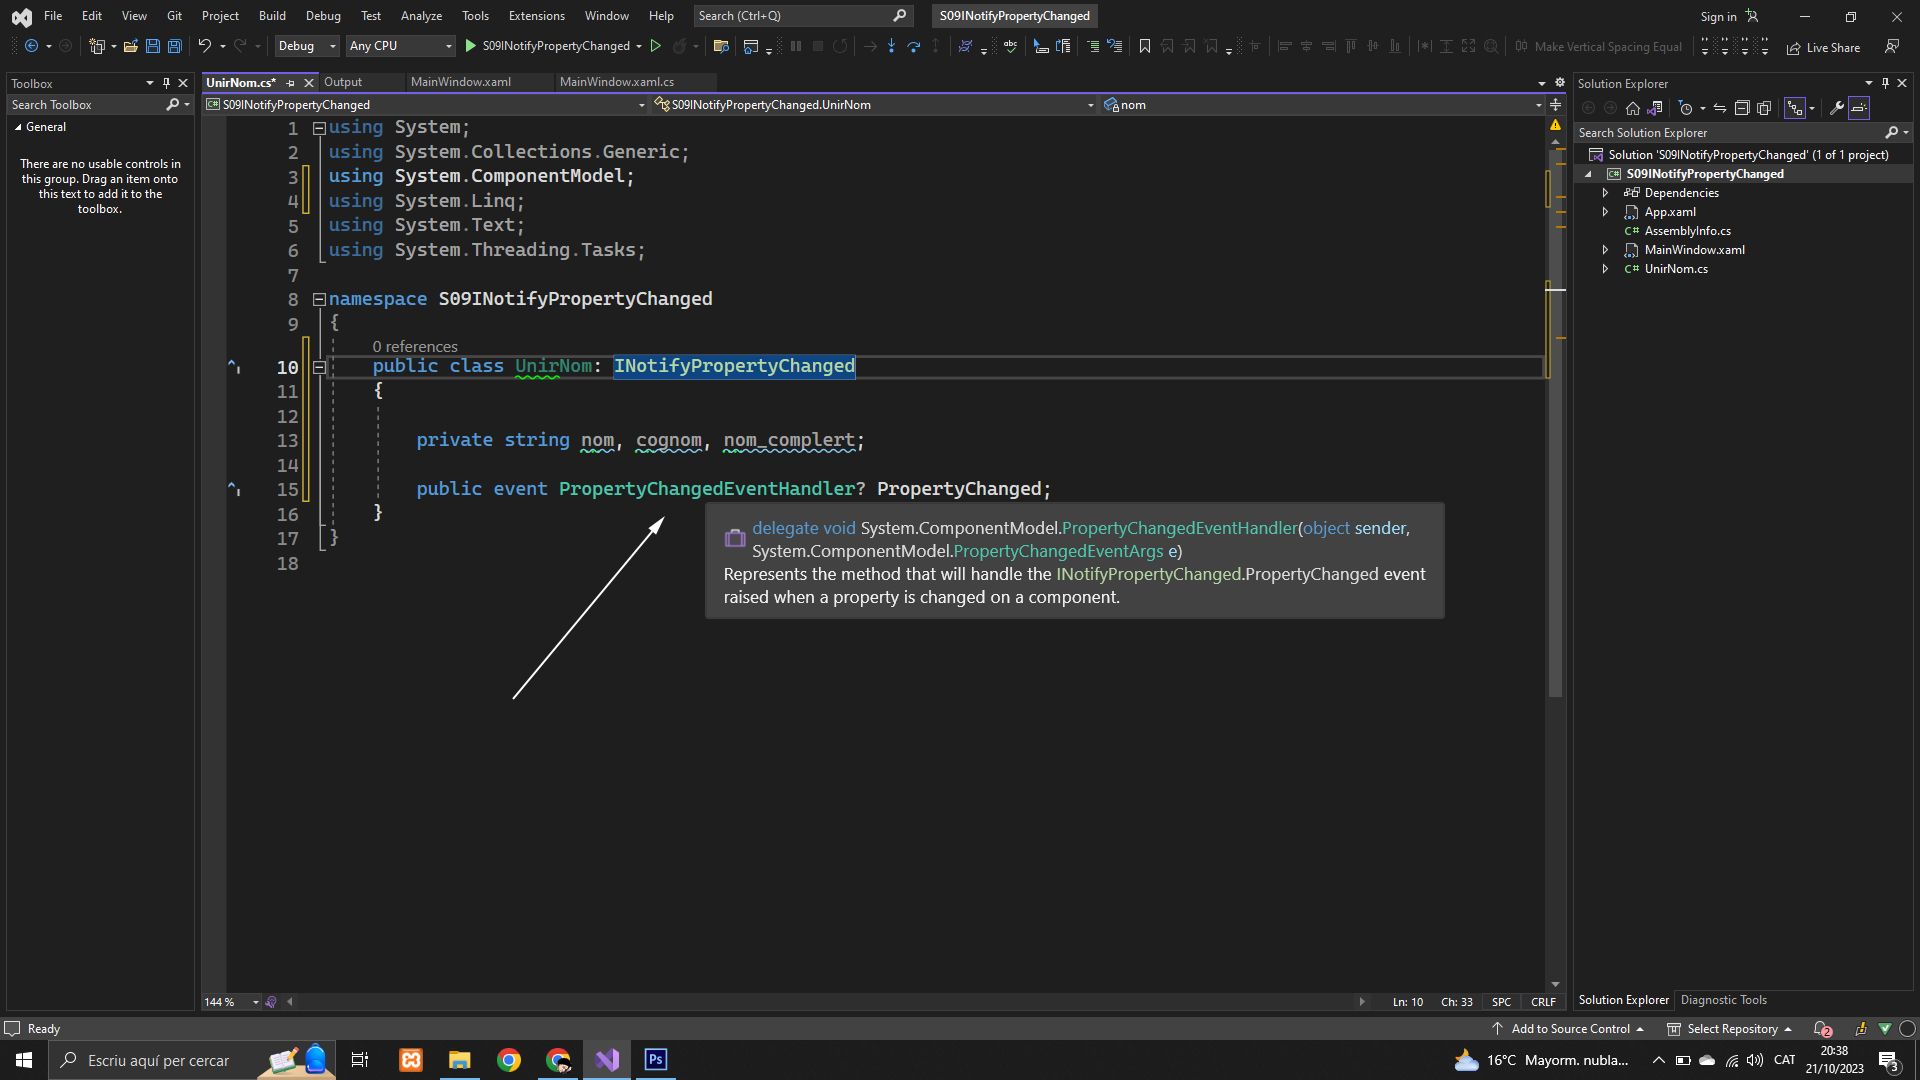The width and height of the screenshot is (1920, 1080).
Task: Collapse All in Solution Explorer toolbar
Action: coord(1742,108)
